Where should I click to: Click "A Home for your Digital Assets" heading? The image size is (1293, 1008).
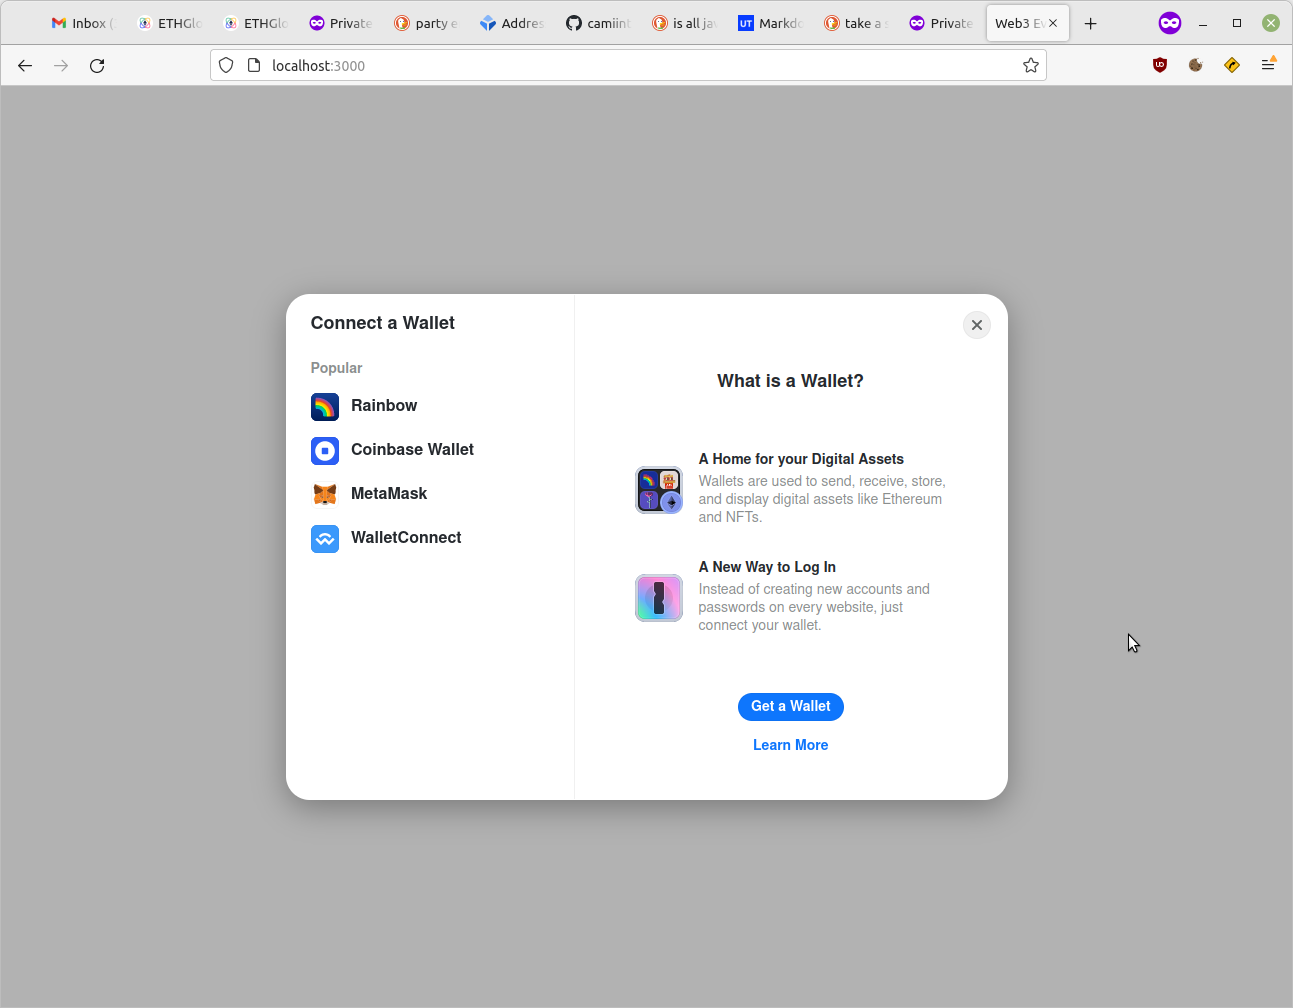tap(801, 459)
